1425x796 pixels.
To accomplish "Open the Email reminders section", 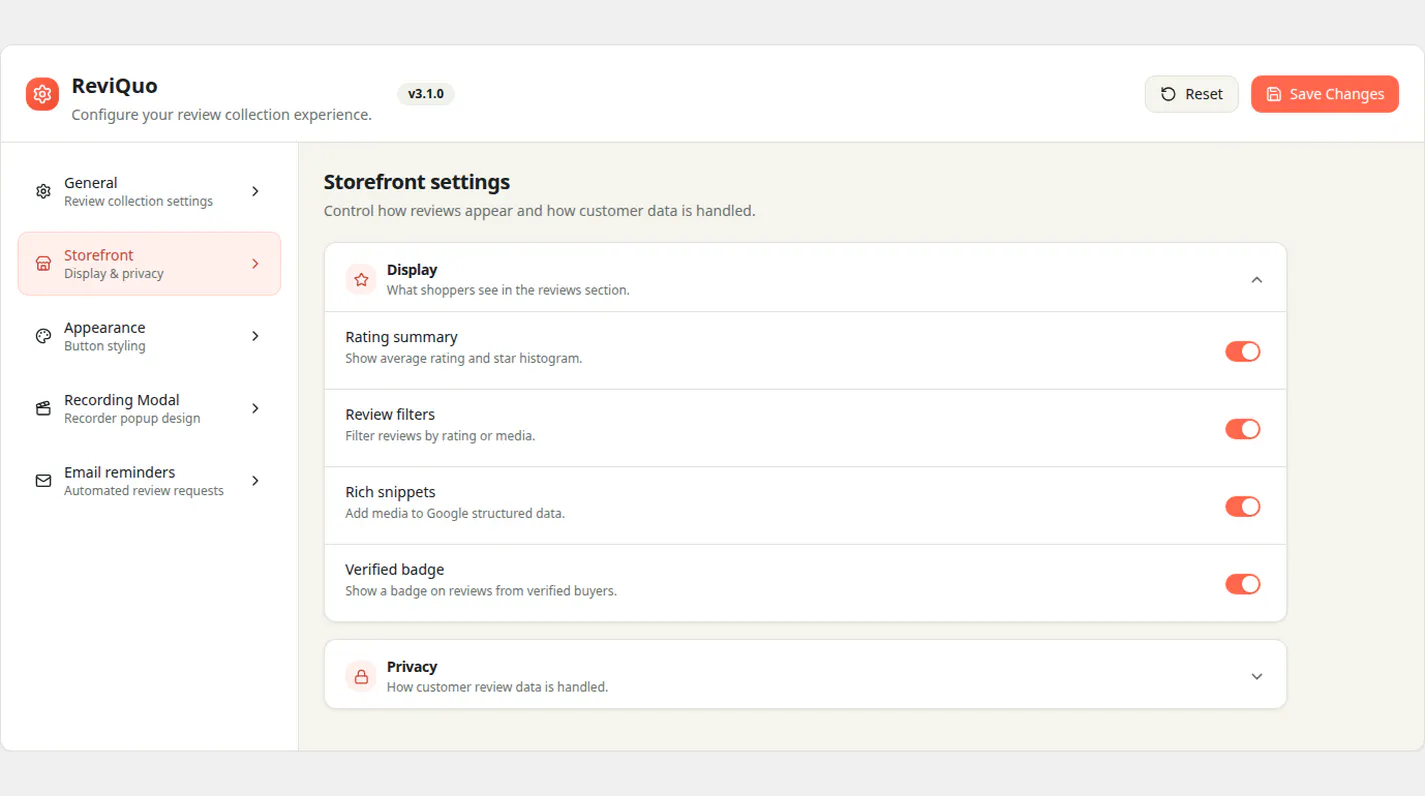I will click(149, 481).
